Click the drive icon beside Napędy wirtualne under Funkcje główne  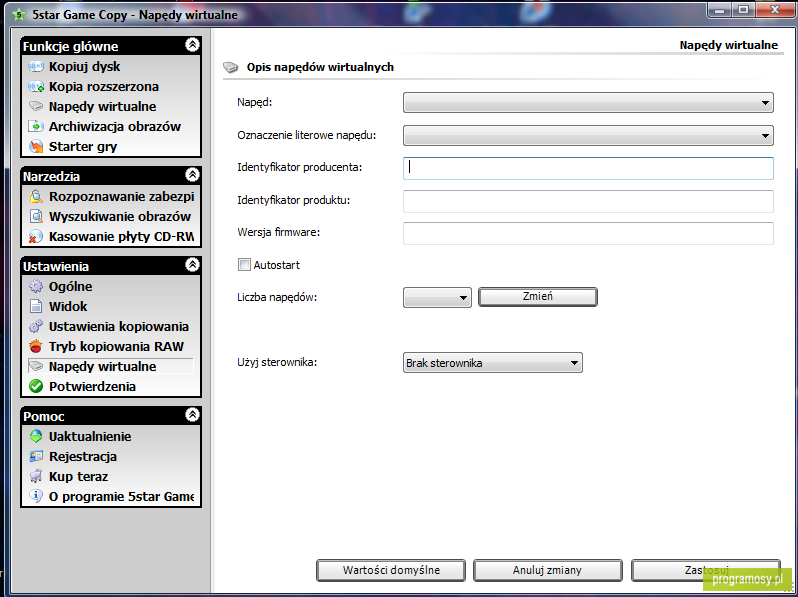click(x=36, y=106)
